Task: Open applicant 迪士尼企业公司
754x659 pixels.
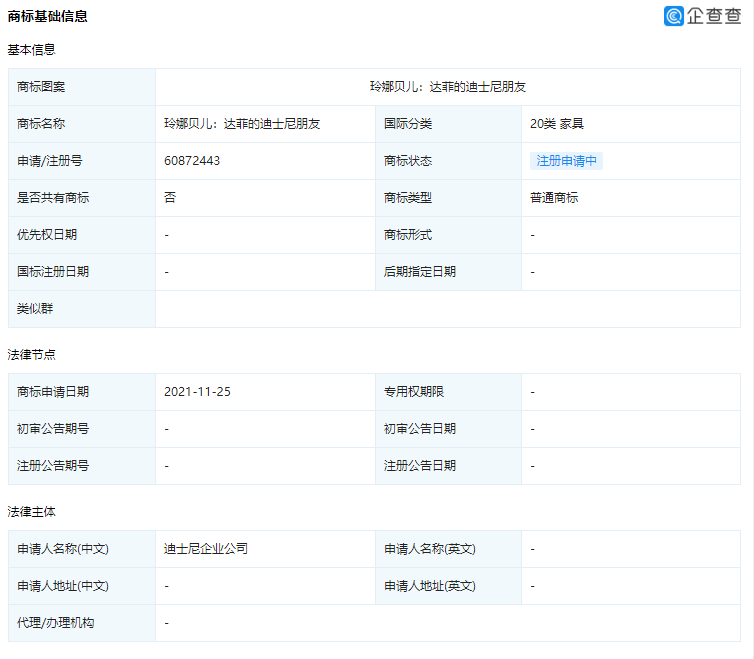Action: [206, 549]
